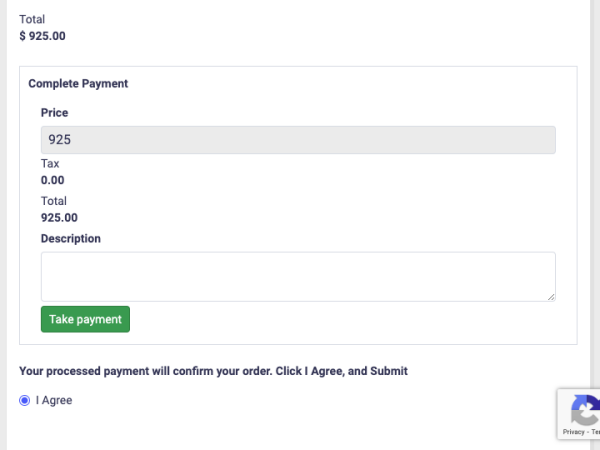Click the Price field label
Viewport: 600px width, 450px height.
coord(54,112)
